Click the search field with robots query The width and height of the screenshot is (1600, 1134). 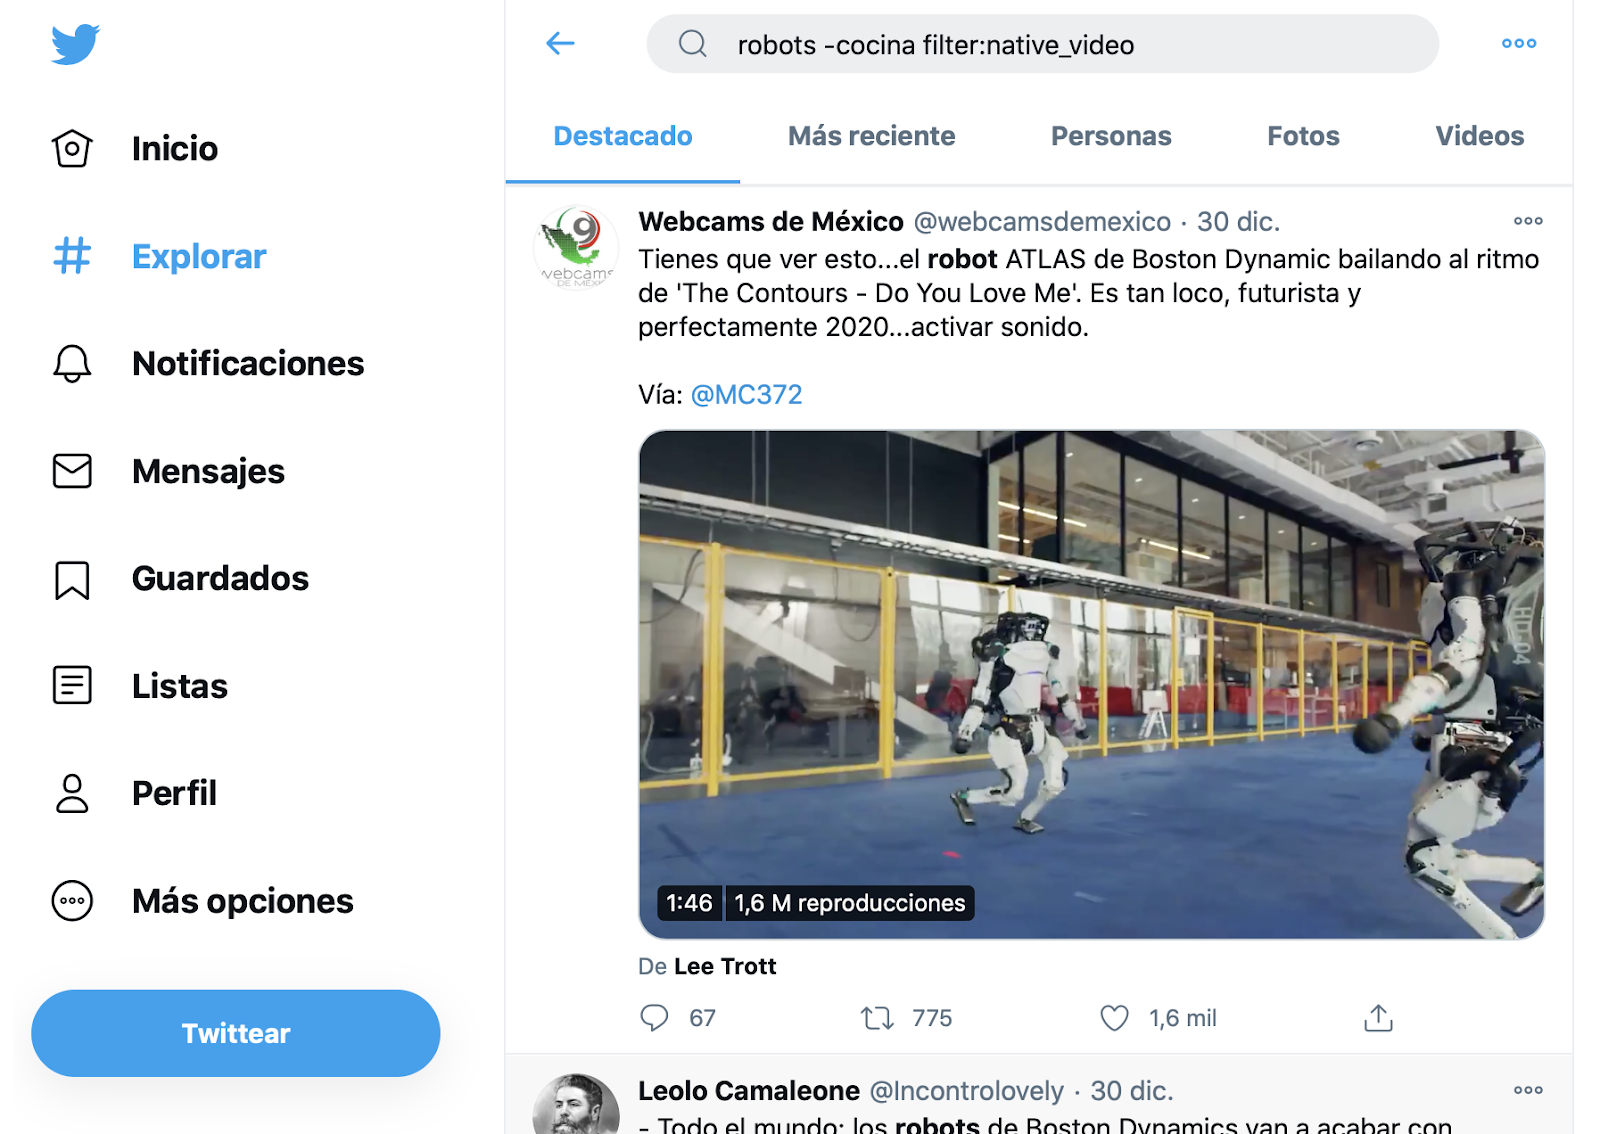(x=1042, y=44)
